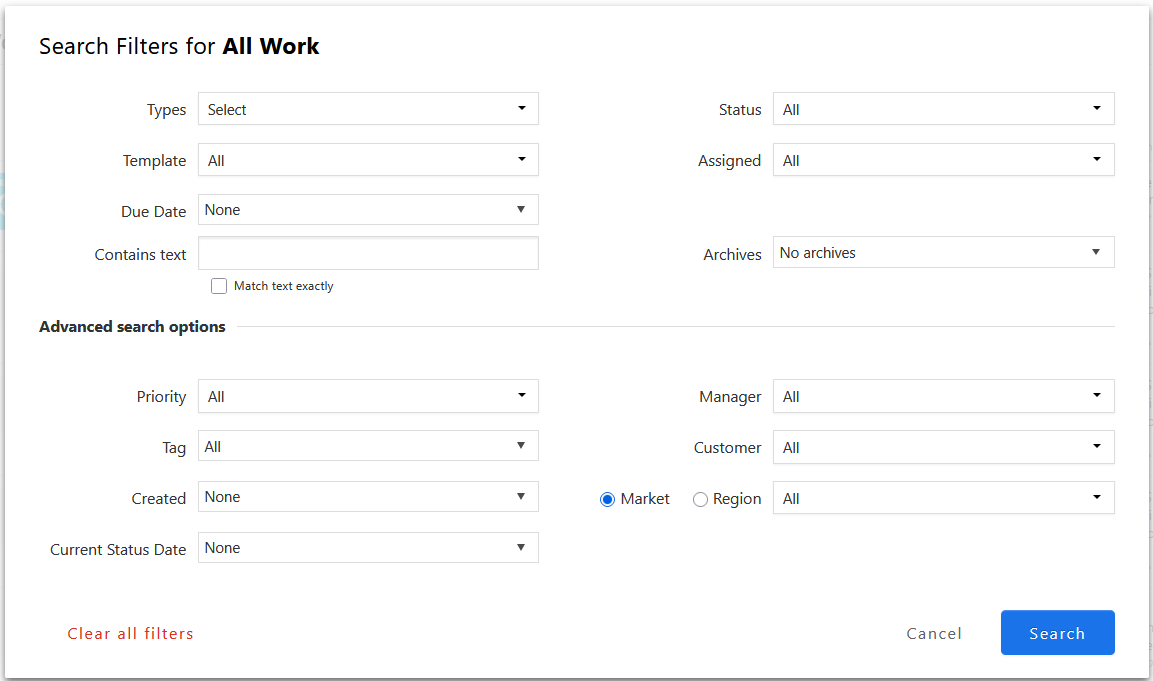Select the Region radio button
Viewport: 1153px width, 681px height.
point(700,499)
